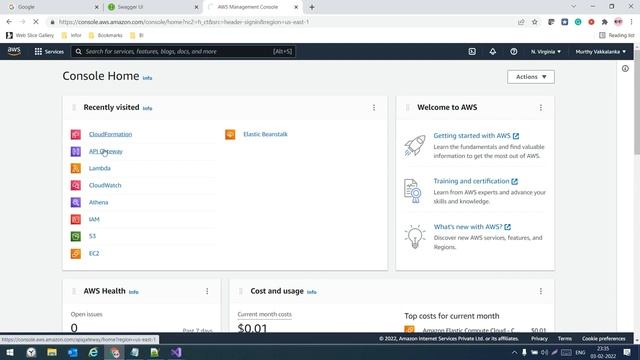Click the Lambda service icon

click(76, 168)
